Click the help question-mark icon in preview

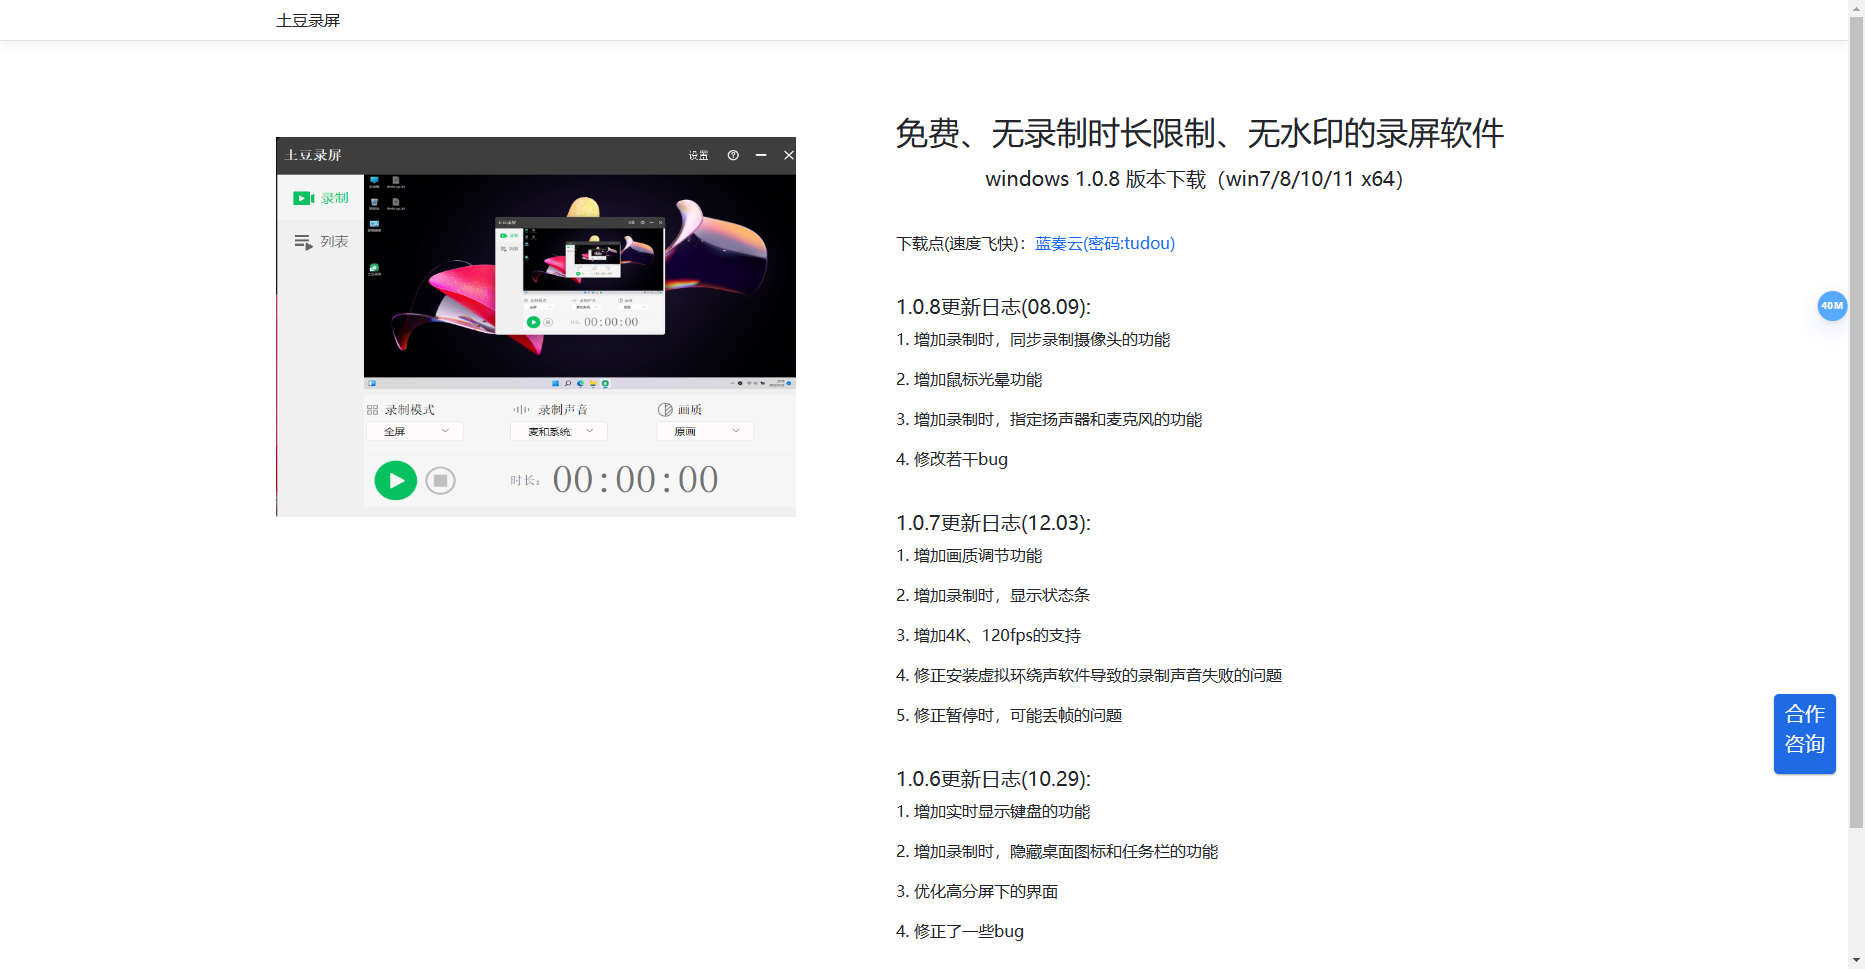pos(733,155)
